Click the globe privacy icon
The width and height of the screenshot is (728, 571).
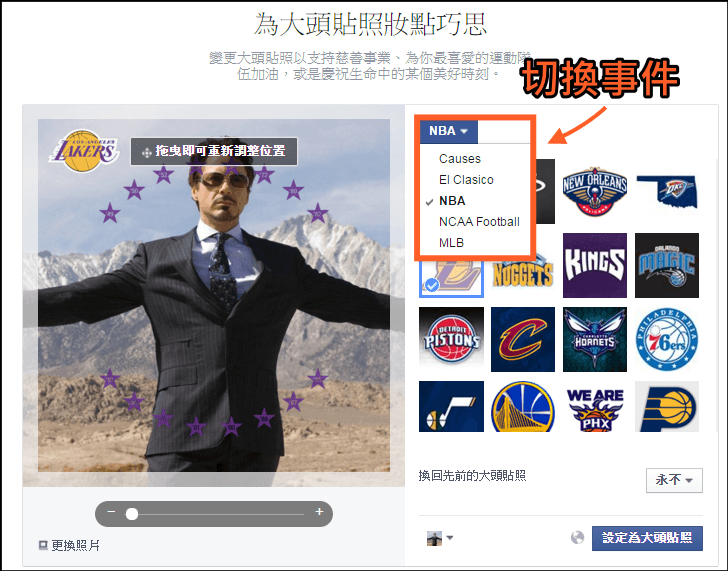point(577,538)
